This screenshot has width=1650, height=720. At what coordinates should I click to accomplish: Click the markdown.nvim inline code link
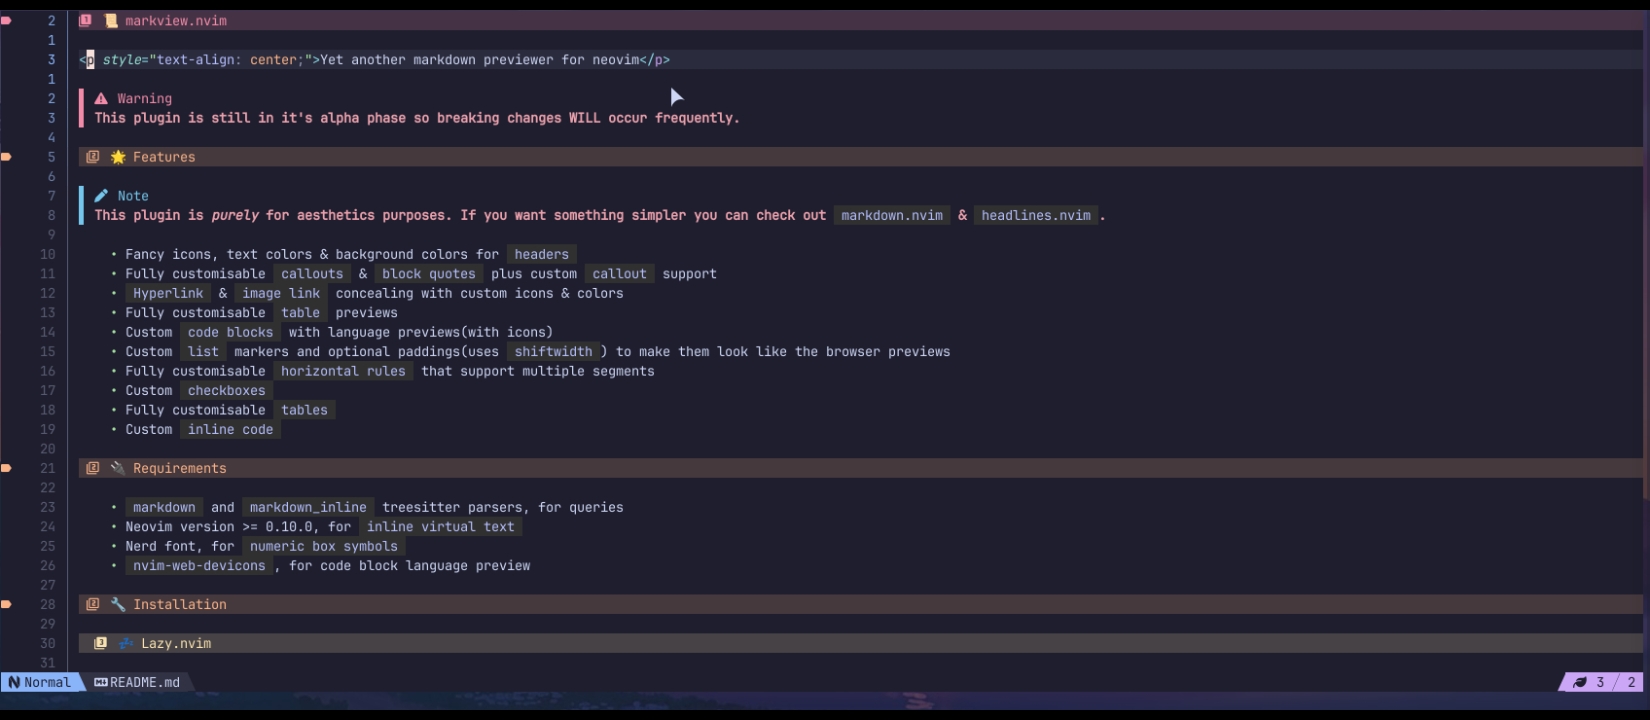(x=892, y=215)
